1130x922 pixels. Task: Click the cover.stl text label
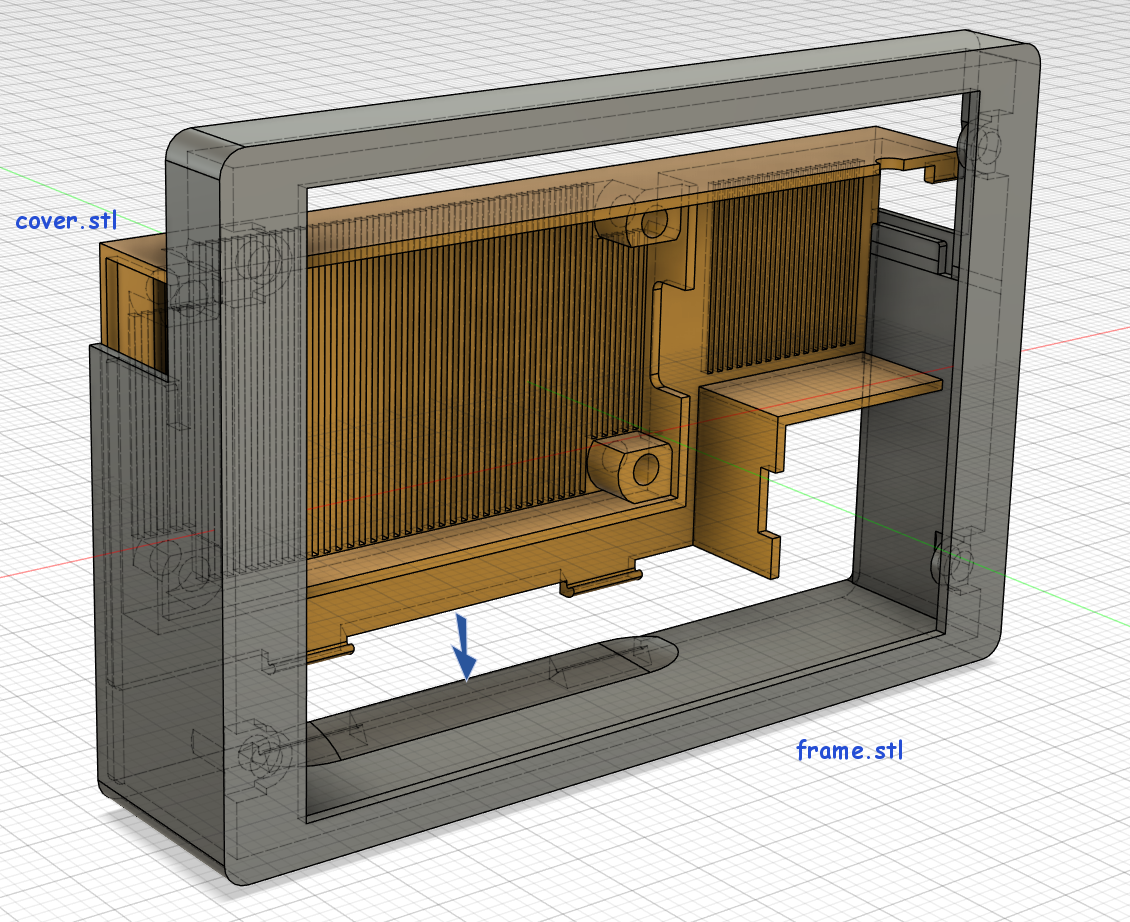[66, 221]
